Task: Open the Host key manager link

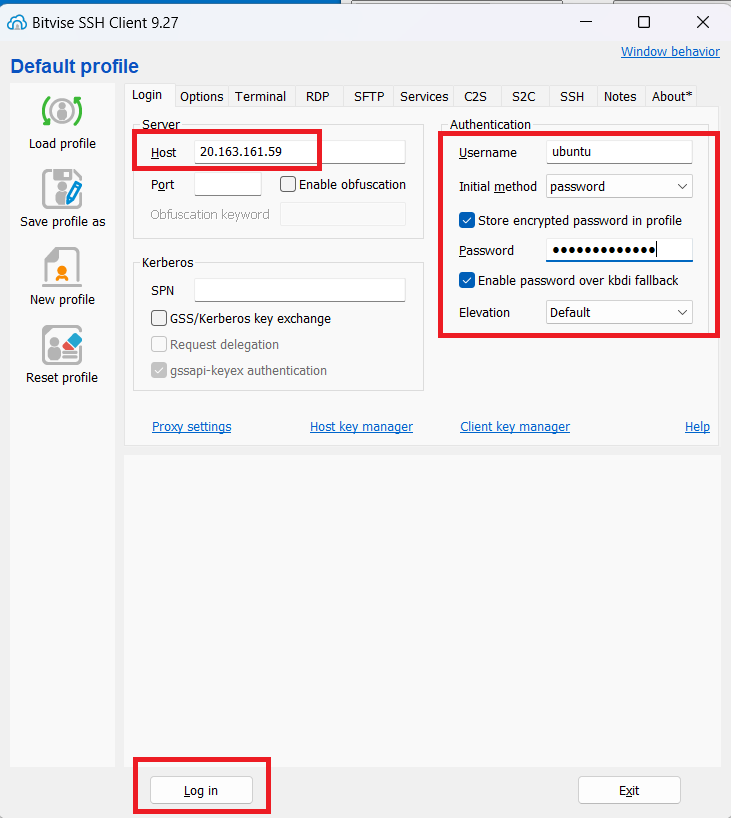Action: coord(361,427)
